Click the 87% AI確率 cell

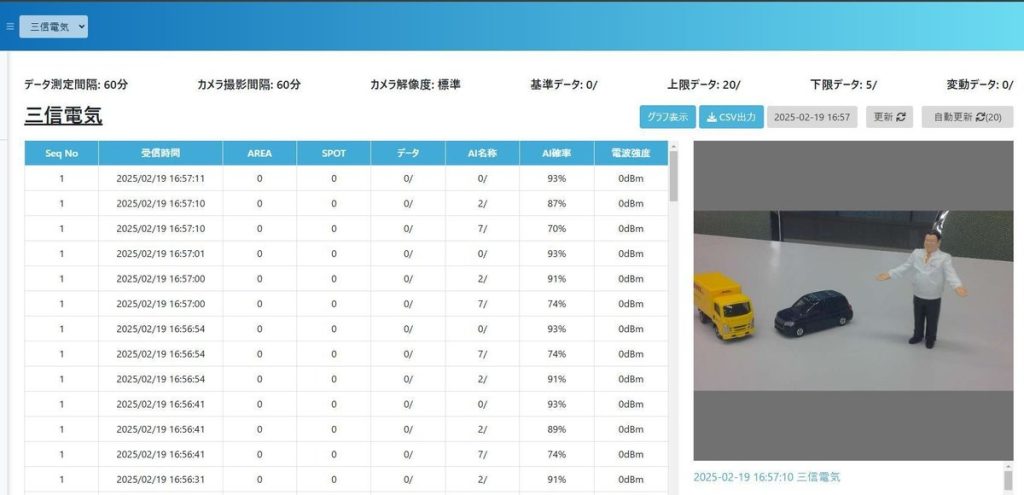tap(557, 204)
